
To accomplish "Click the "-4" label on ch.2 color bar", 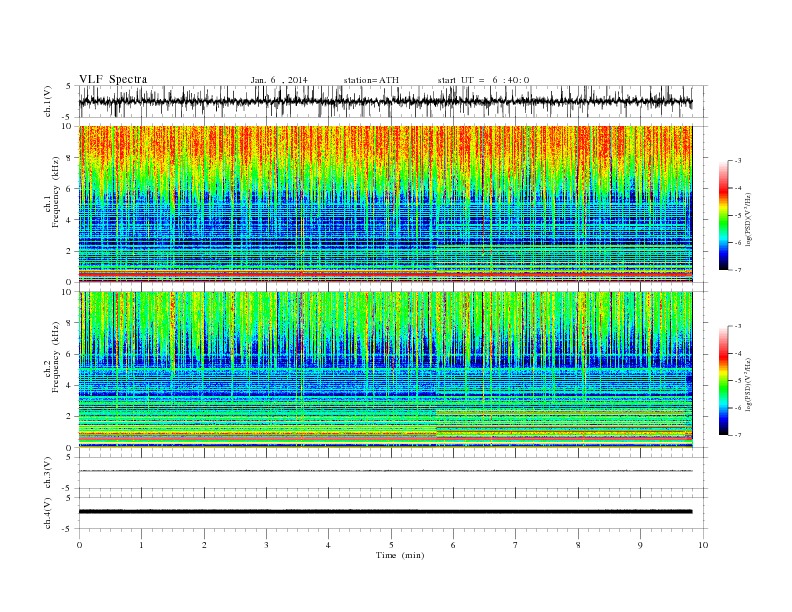I will (x=738, y=354).
